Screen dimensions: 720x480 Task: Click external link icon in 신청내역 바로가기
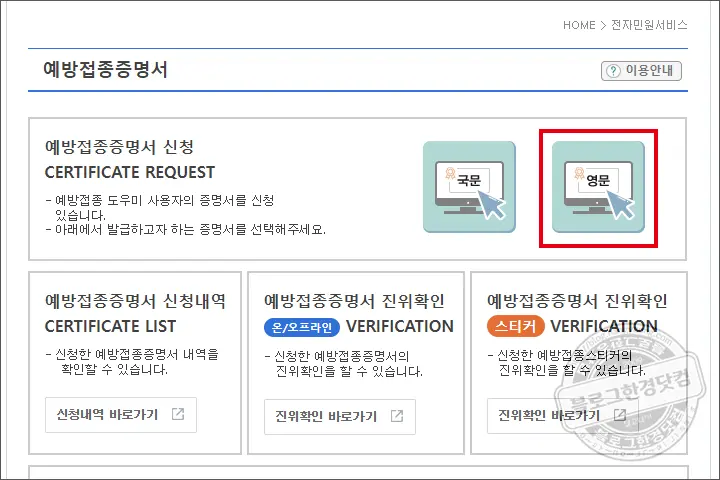click(x=178, y=414)
